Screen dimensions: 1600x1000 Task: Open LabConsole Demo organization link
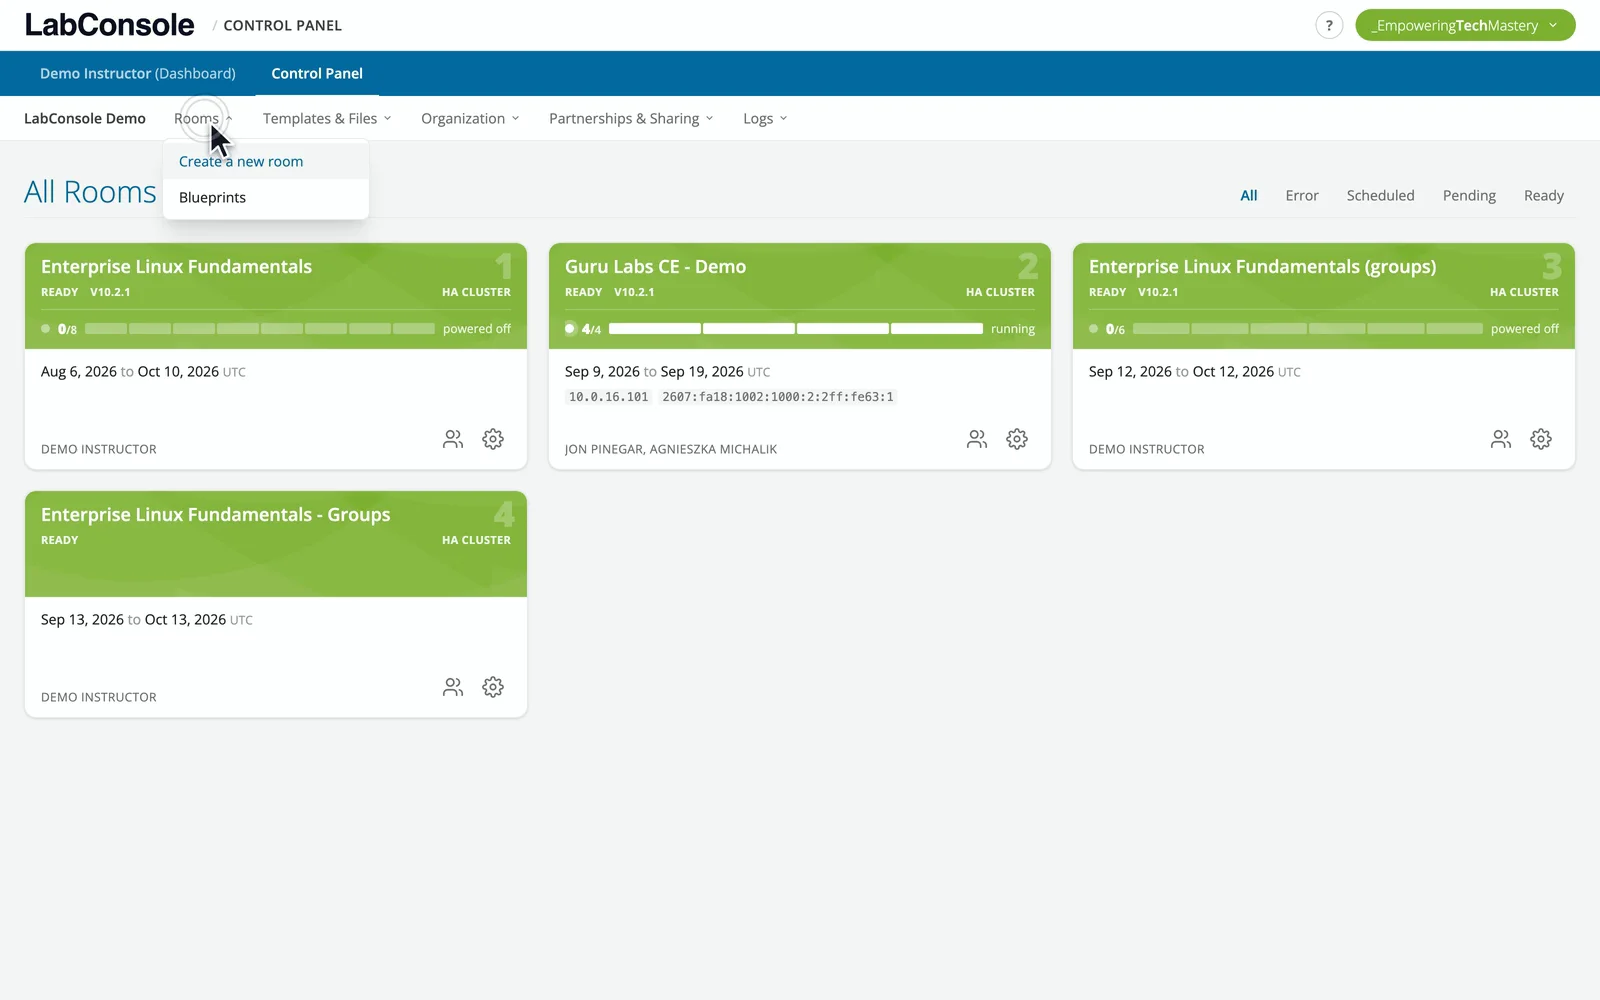pos(85,118)
